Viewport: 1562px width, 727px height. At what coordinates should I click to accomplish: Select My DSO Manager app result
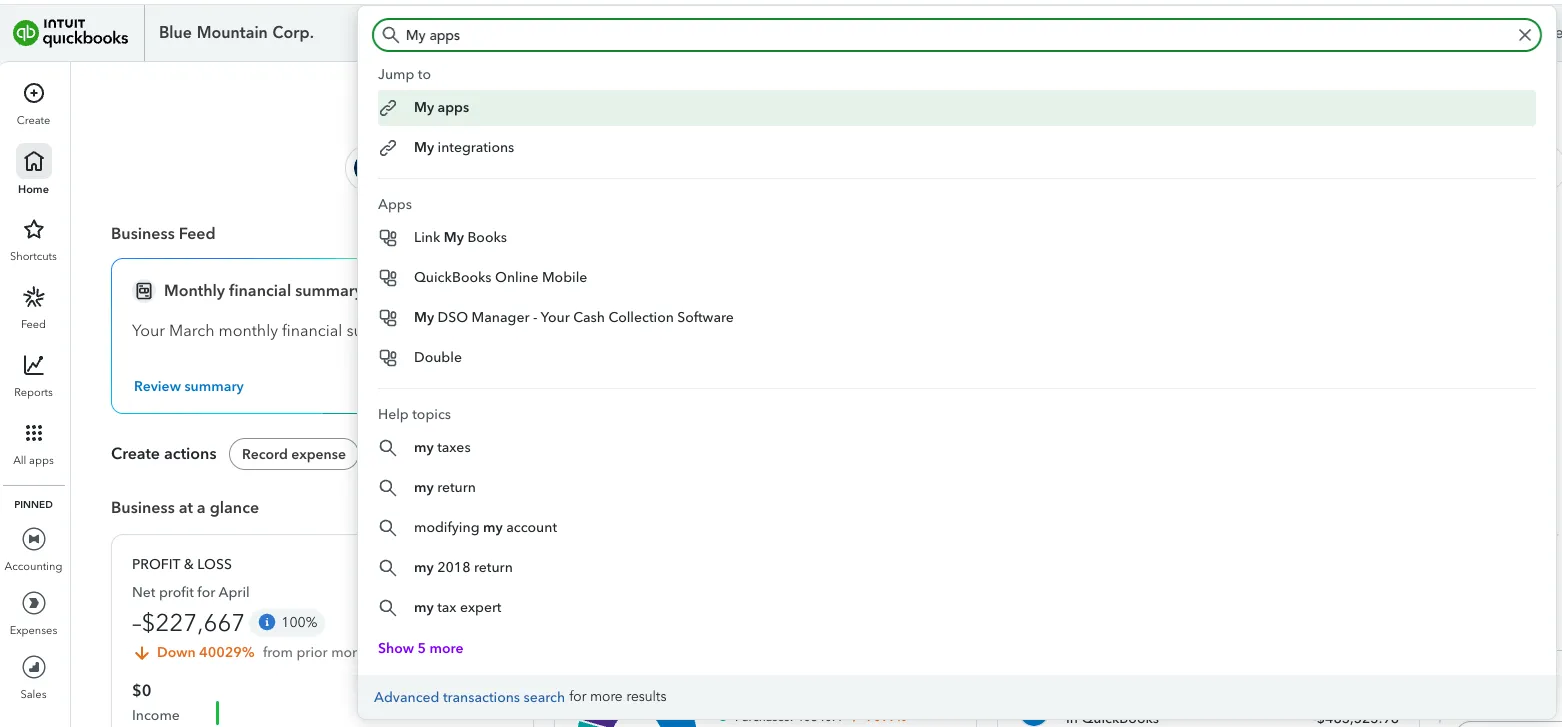957,318
